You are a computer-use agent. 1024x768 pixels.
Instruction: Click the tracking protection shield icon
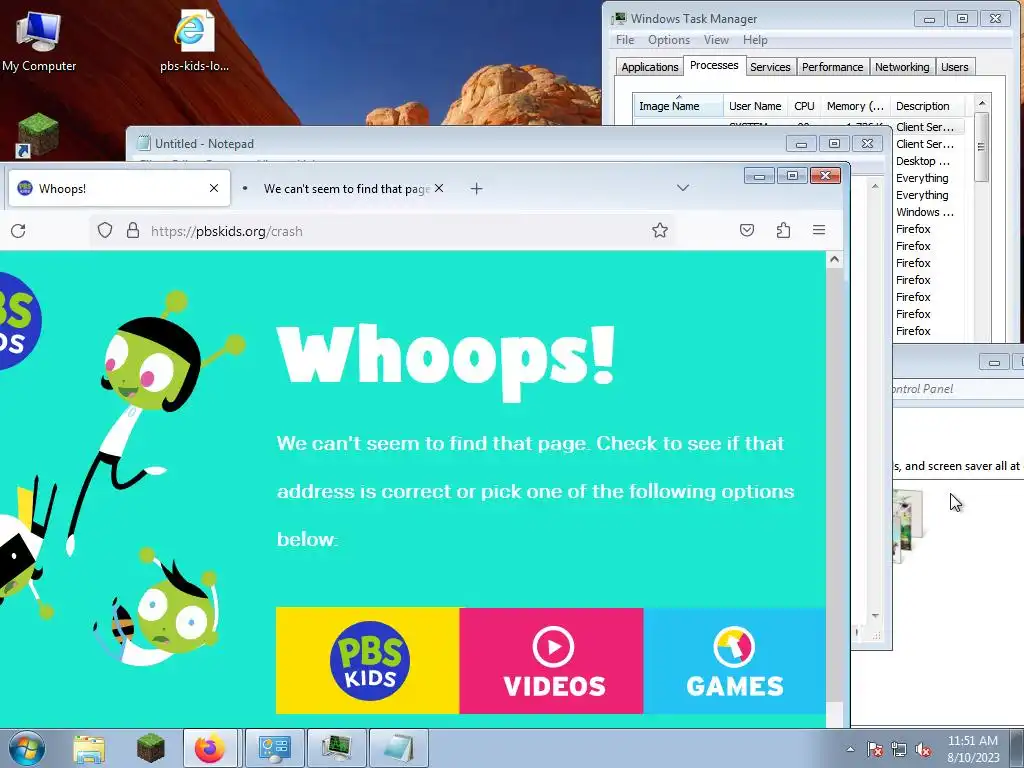click(105, 231)
